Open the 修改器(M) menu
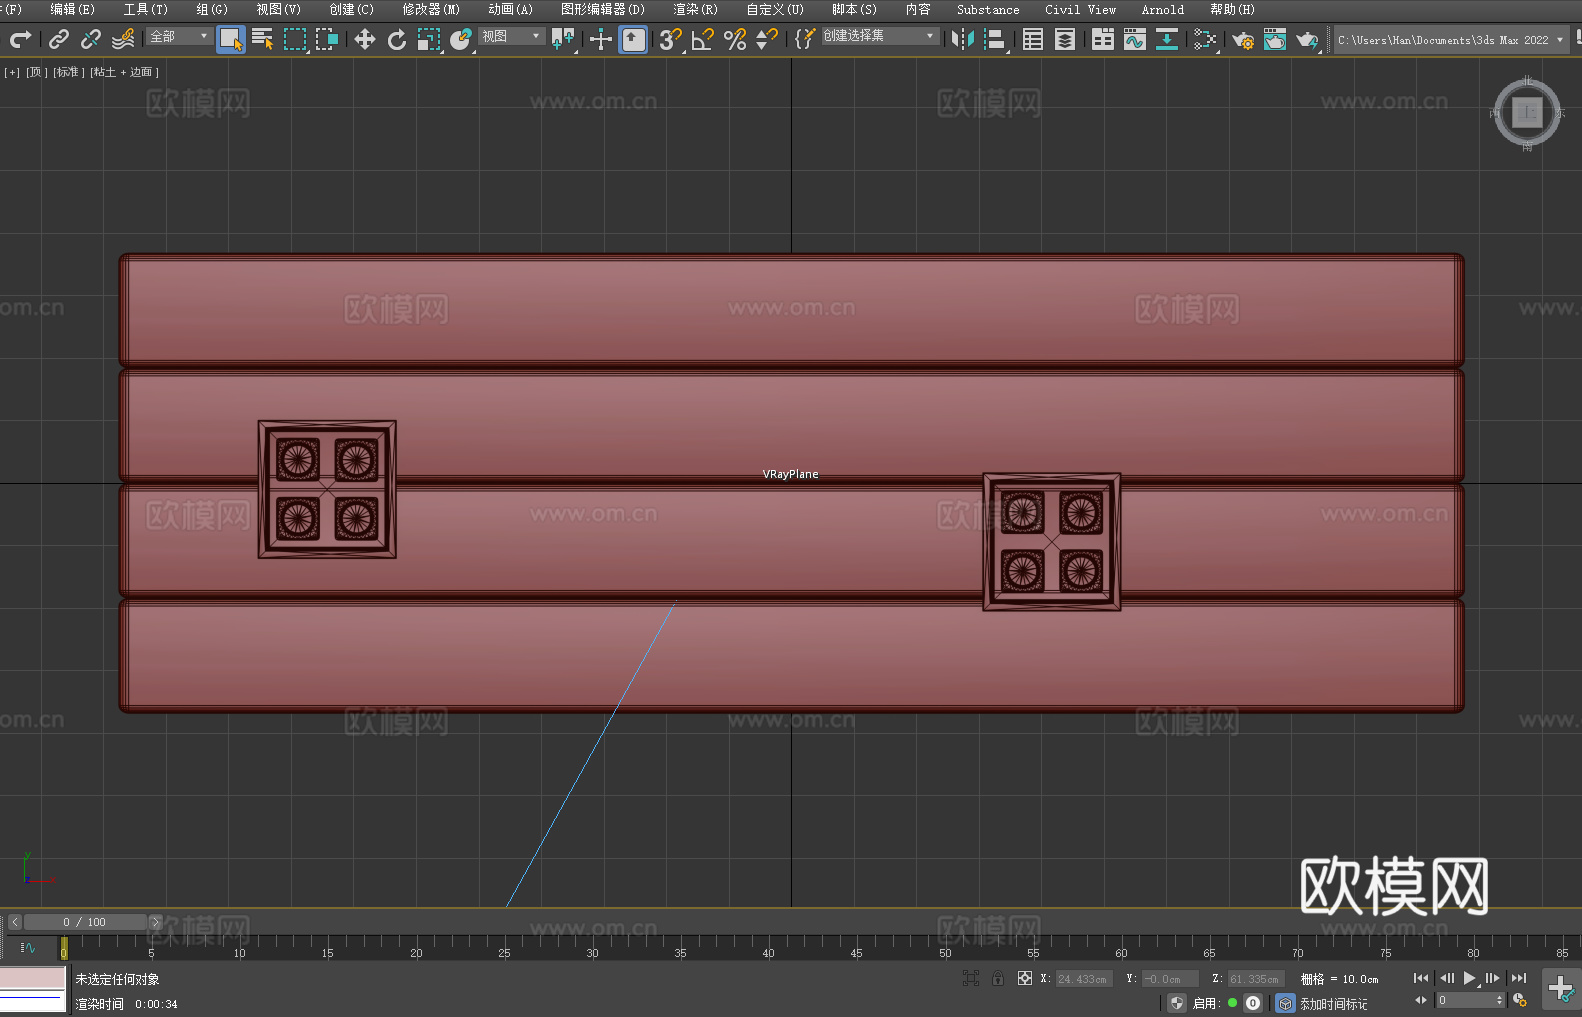The height and width of the screenshot is (1017, 1582). 431,9
